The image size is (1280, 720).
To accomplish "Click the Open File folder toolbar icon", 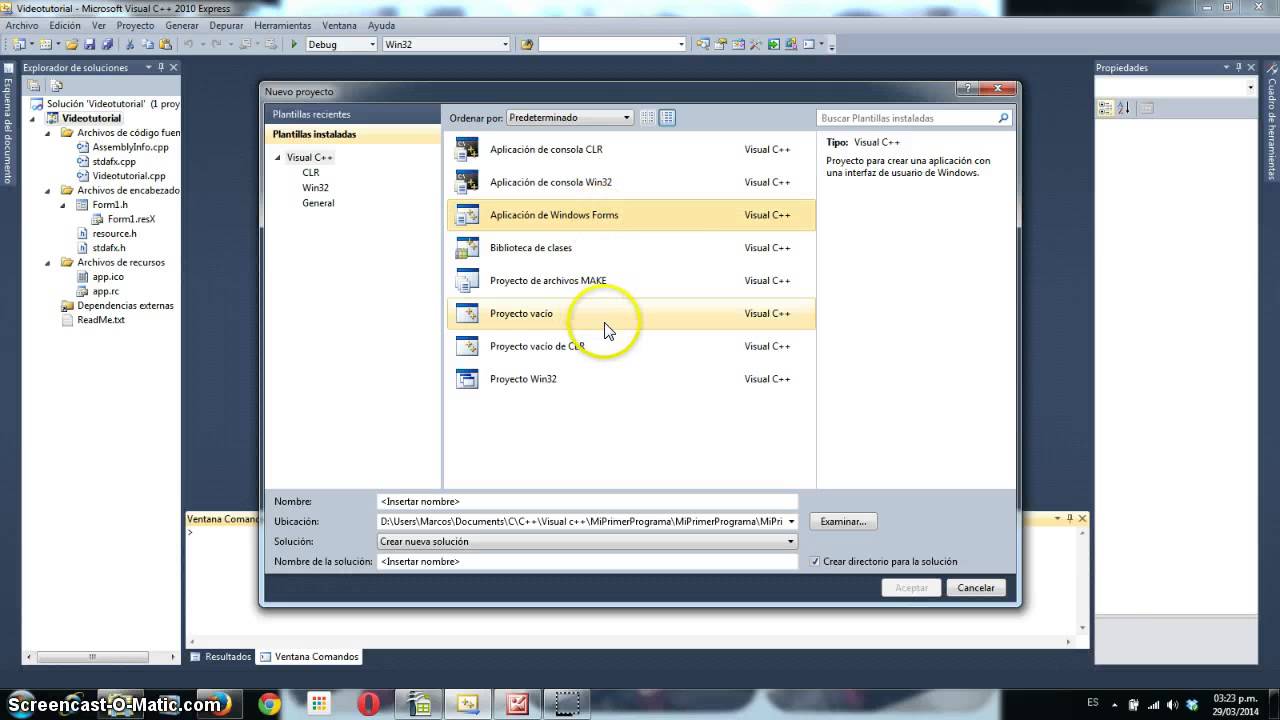I will (73, 44).
